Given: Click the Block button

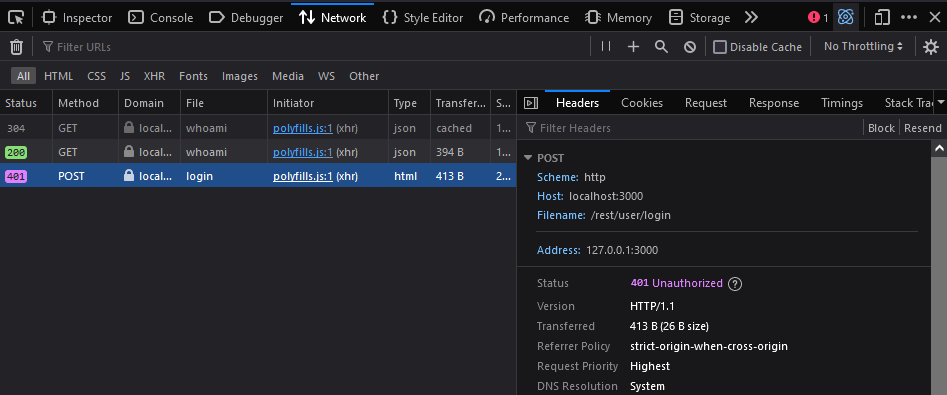Looking at the screenshot, I should (881, 128).
